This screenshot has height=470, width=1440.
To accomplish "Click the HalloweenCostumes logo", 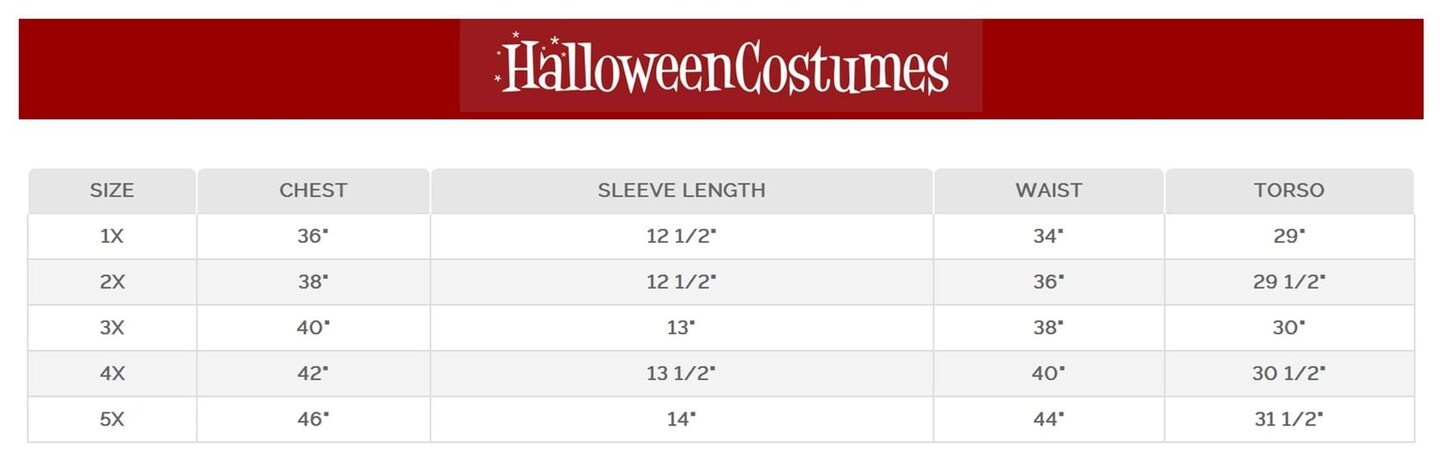I will coord(721,67).
